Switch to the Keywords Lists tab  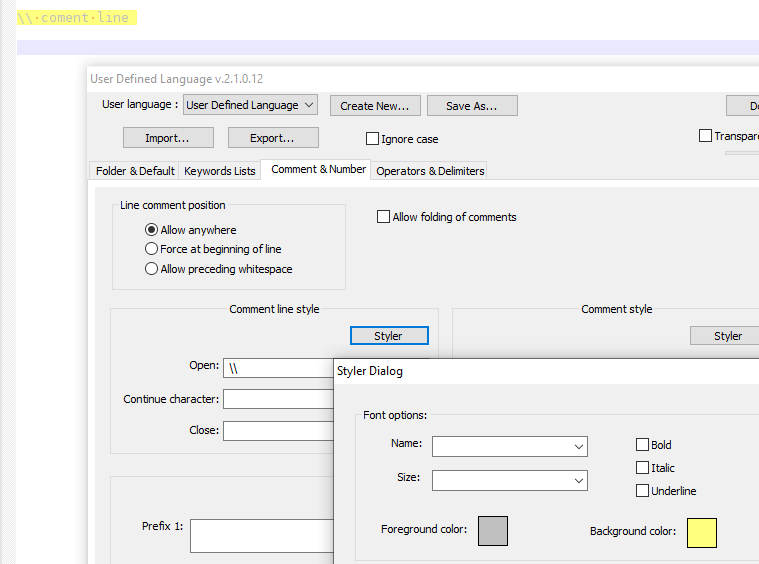point(220,171)
